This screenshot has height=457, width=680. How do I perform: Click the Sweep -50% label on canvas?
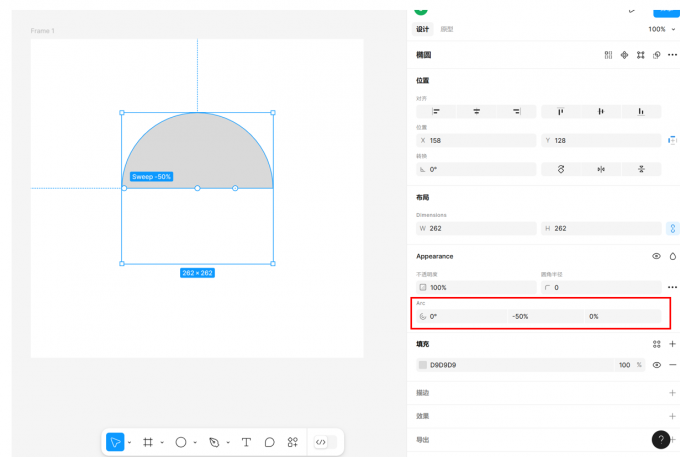pyautogui.click(x=151, y=176)
